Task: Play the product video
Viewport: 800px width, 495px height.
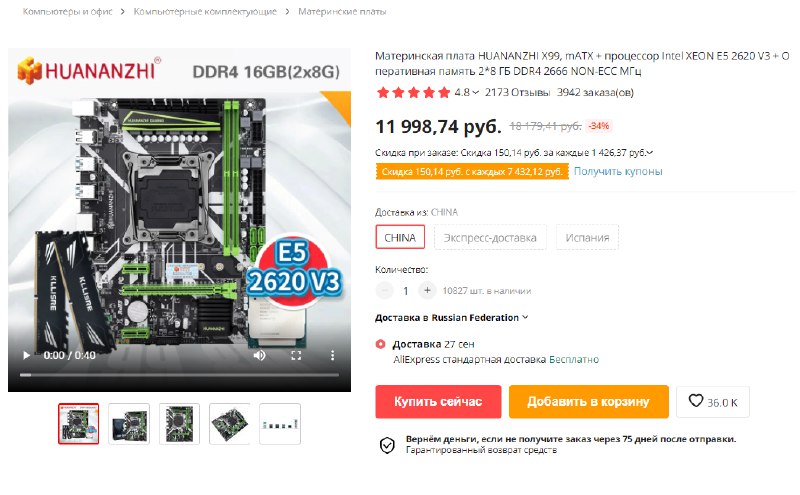Action: [27, 355]
